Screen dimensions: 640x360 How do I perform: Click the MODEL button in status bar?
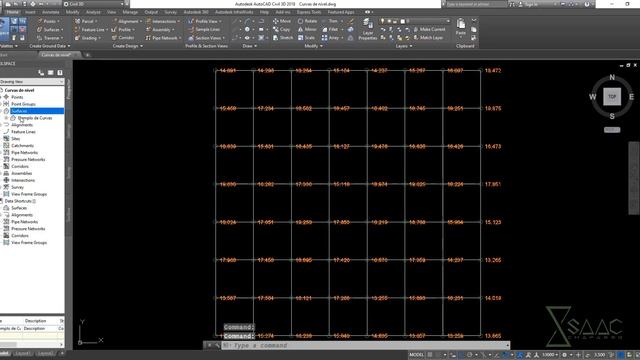[x=416, y=355]
